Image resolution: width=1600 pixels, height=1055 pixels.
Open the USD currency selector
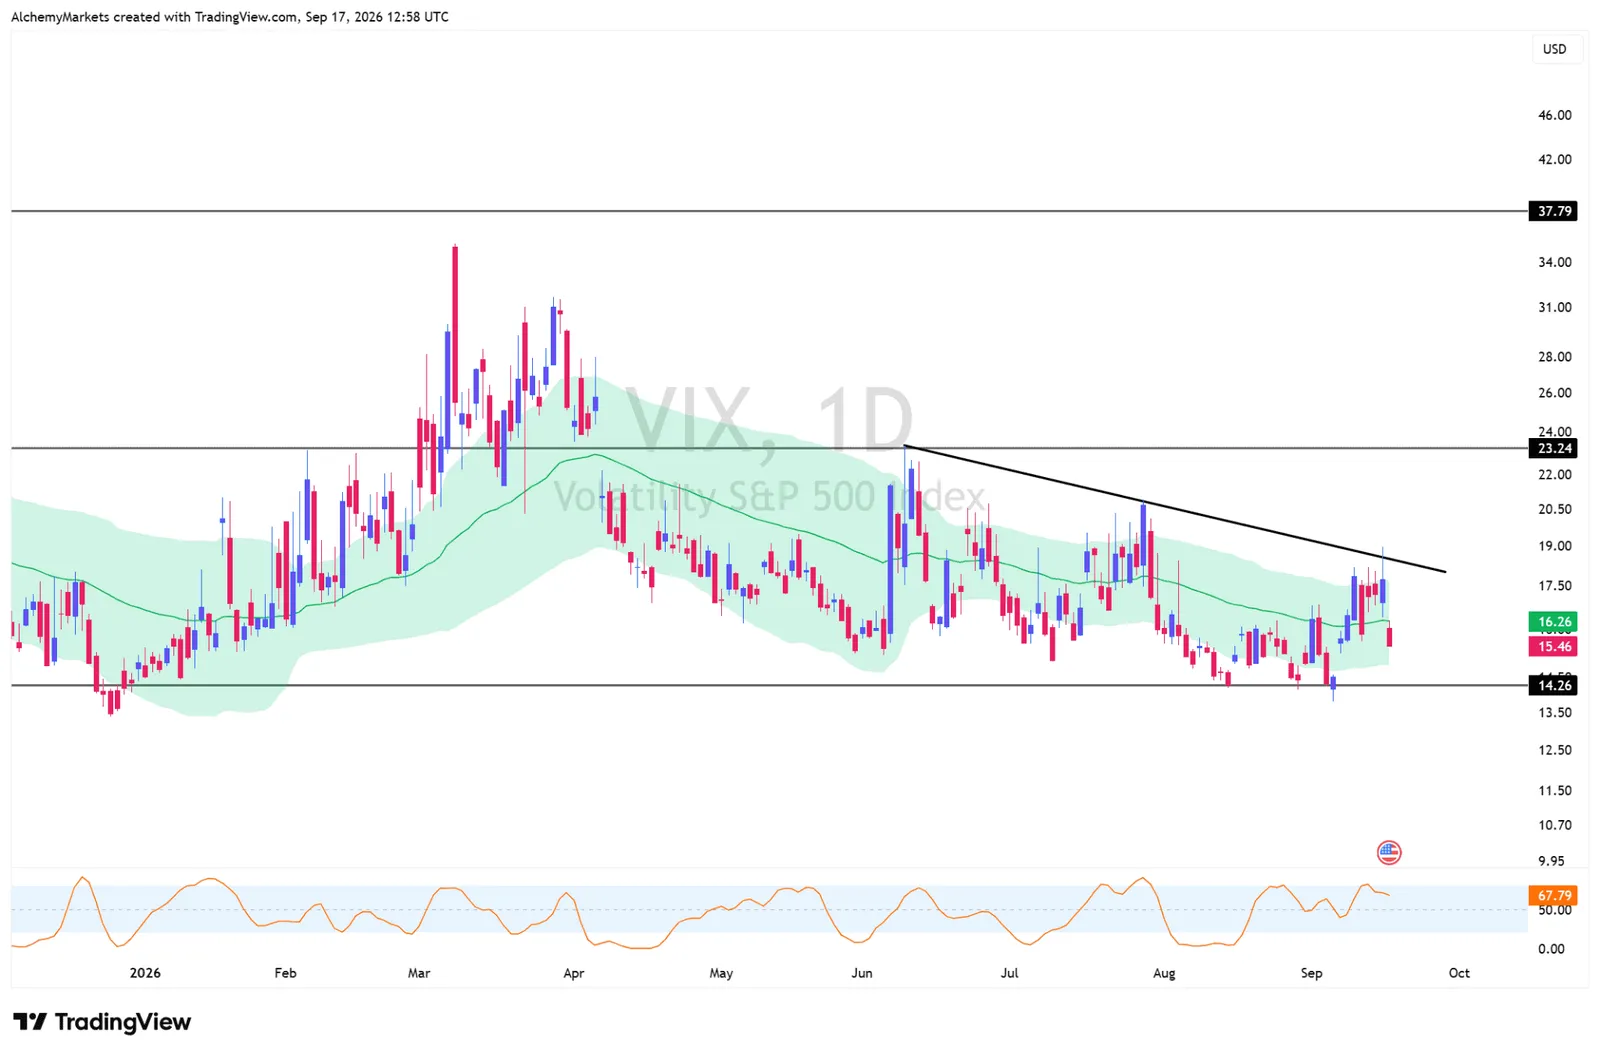(1555, 49)
